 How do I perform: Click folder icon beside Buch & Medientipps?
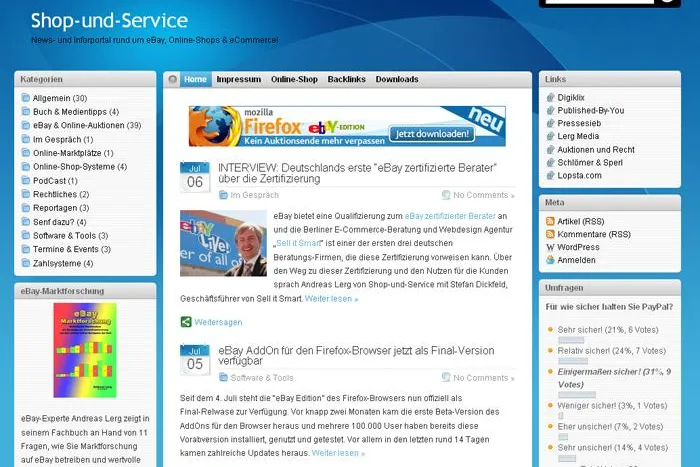[26, 112]
